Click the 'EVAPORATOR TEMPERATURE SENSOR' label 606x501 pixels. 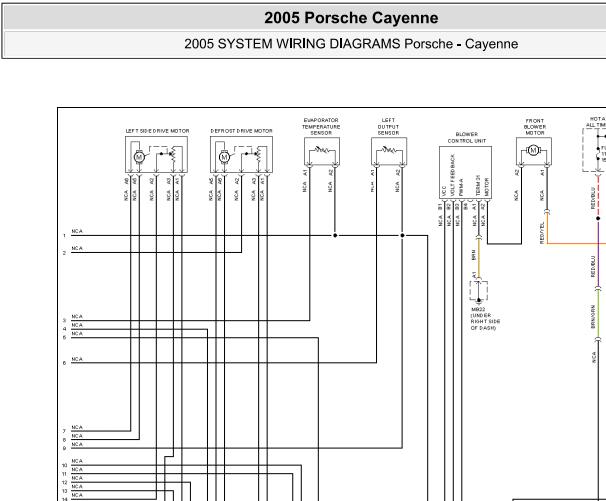(x=321, y=126)
